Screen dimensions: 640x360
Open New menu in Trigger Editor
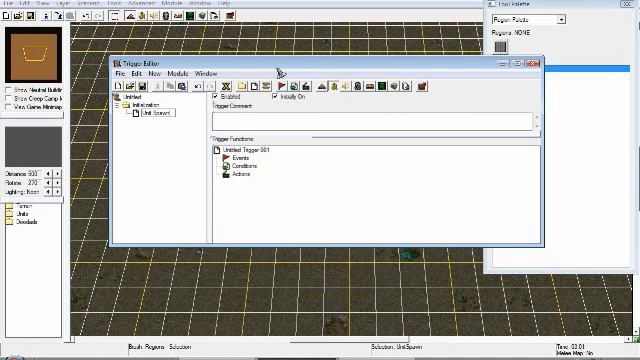(154, 74)
